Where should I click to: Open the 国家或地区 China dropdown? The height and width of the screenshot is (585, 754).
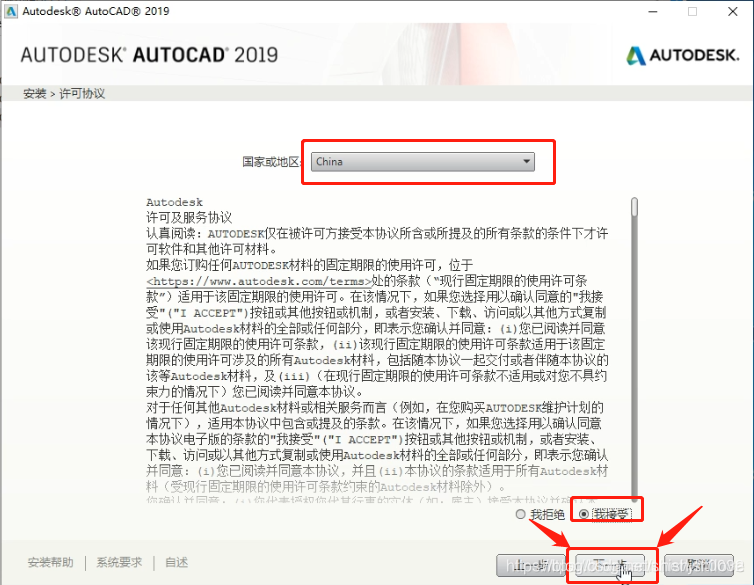coord(423,162)
